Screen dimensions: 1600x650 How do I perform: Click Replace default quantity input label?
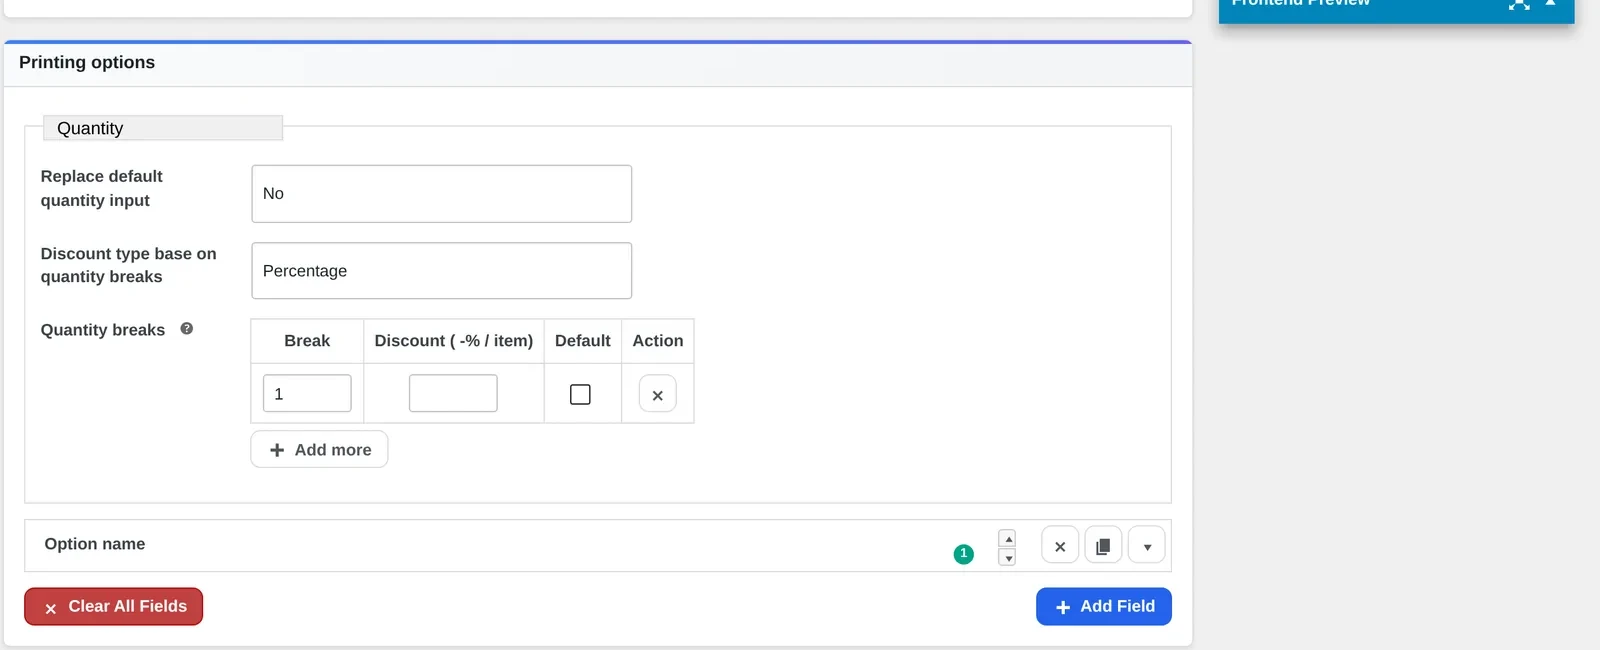coord(102,188)
